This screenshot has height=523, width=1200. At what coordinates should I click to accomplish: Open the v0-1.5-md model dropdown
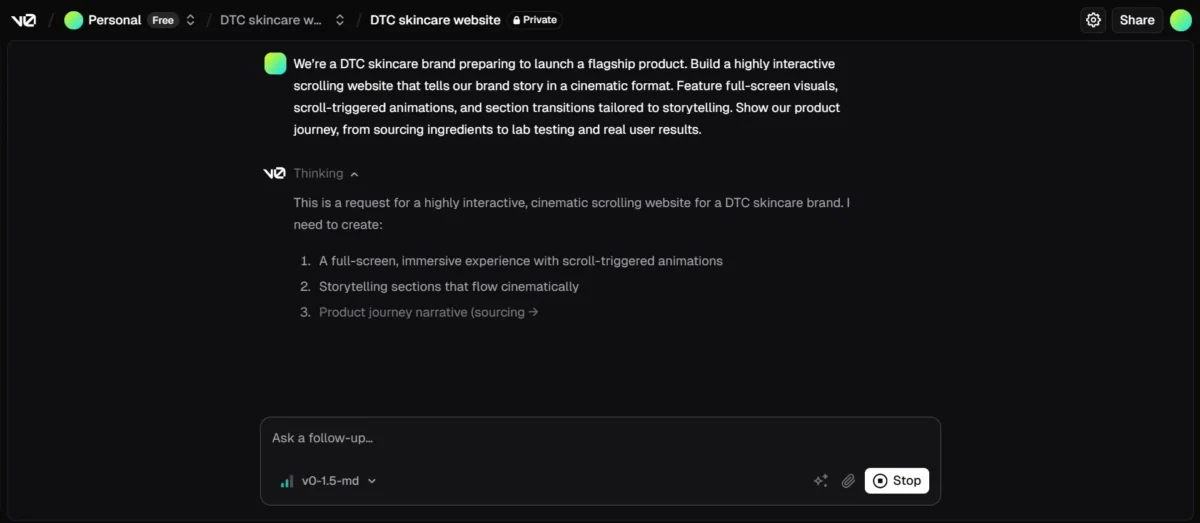pos(338,481)
